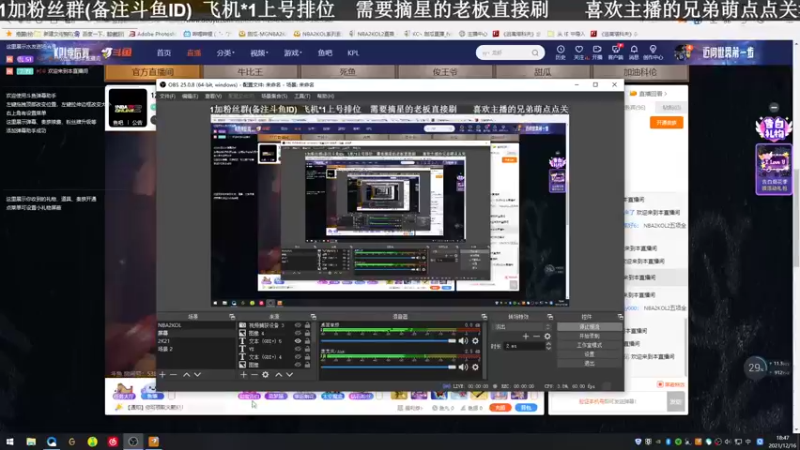The width and height of the screenshot is (800, 450).
Task: Toggle visibility of 文本 (GDI+) 6 source
Action: tap(298, 341)
